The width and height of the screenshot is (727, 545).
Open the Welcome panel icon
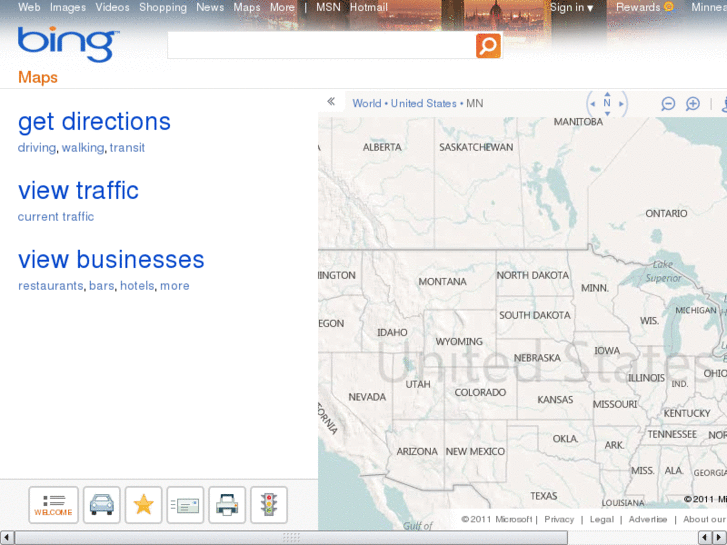(53, 505)
